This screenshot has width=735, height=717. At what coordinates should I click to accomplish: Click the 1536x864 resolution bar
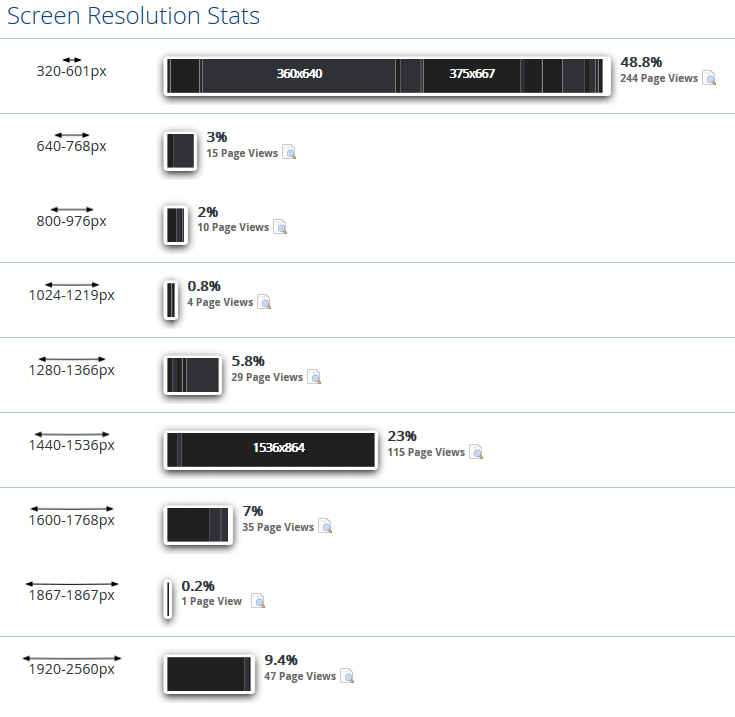click(x=278, y=449)
